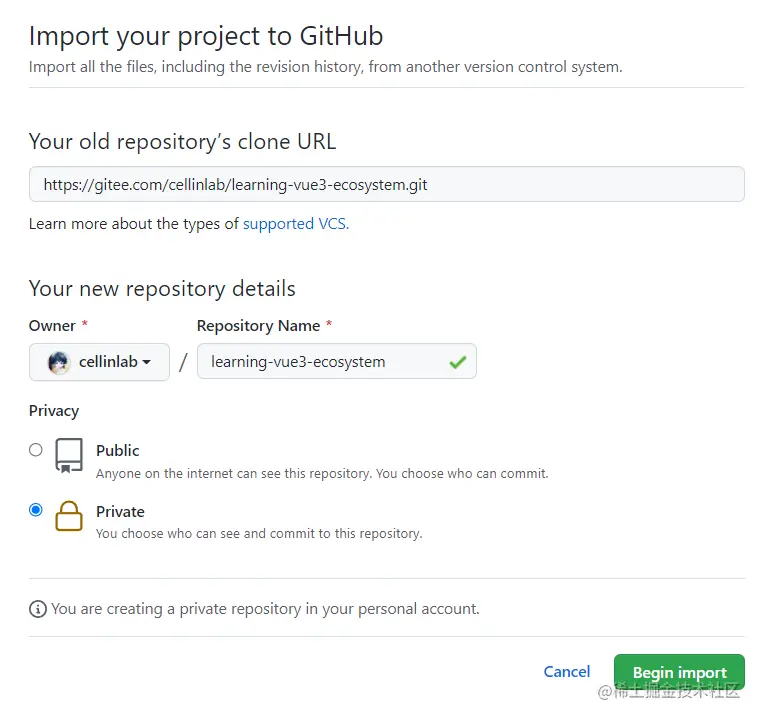Click the Public repository book icon

[x=69, y=456]
